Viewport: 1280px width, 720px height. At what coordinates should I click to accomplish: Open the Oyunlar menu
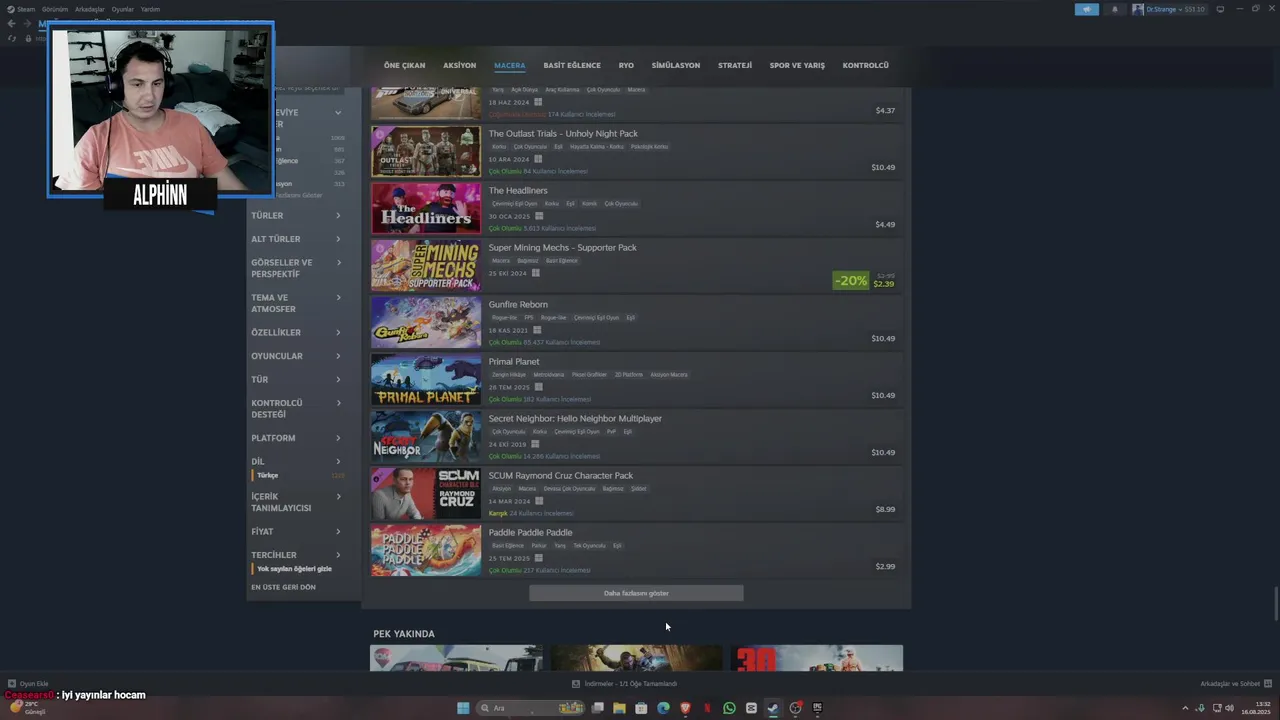[122, 9]
